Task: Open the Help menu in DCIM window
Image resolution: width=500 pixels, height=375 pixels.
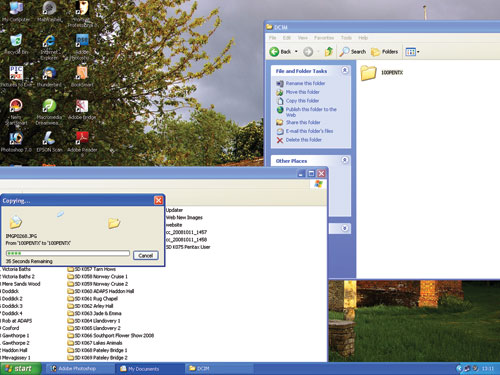Action: tap(363, 38)
